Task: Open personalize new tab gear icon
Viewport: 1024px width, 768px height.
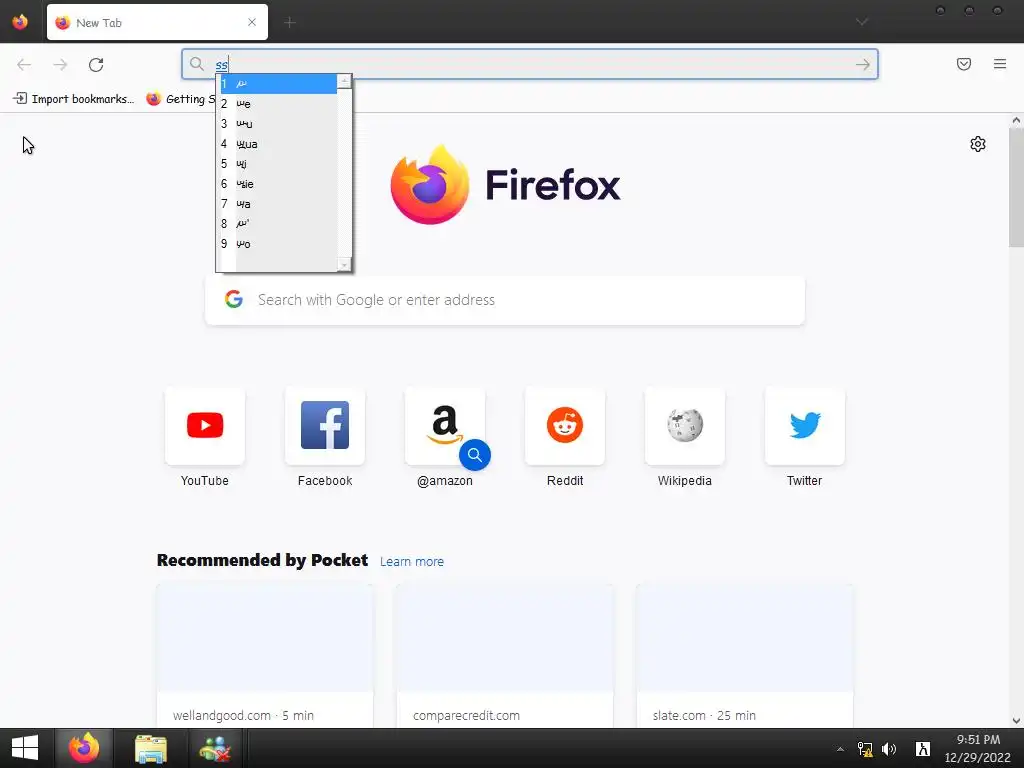Action: pos(978,144)
